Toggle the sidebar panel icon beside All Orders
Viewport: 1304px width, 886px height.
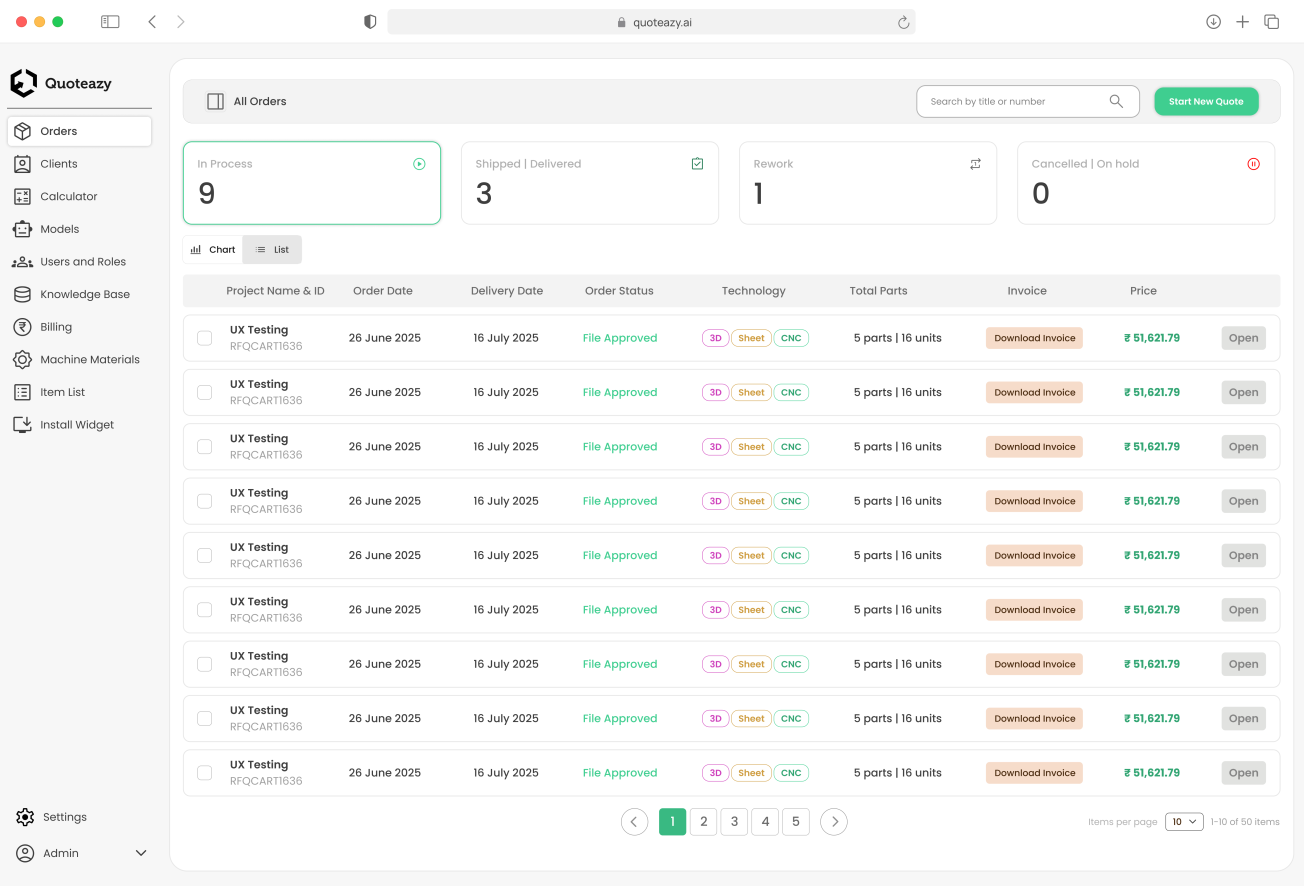(215, 101)
